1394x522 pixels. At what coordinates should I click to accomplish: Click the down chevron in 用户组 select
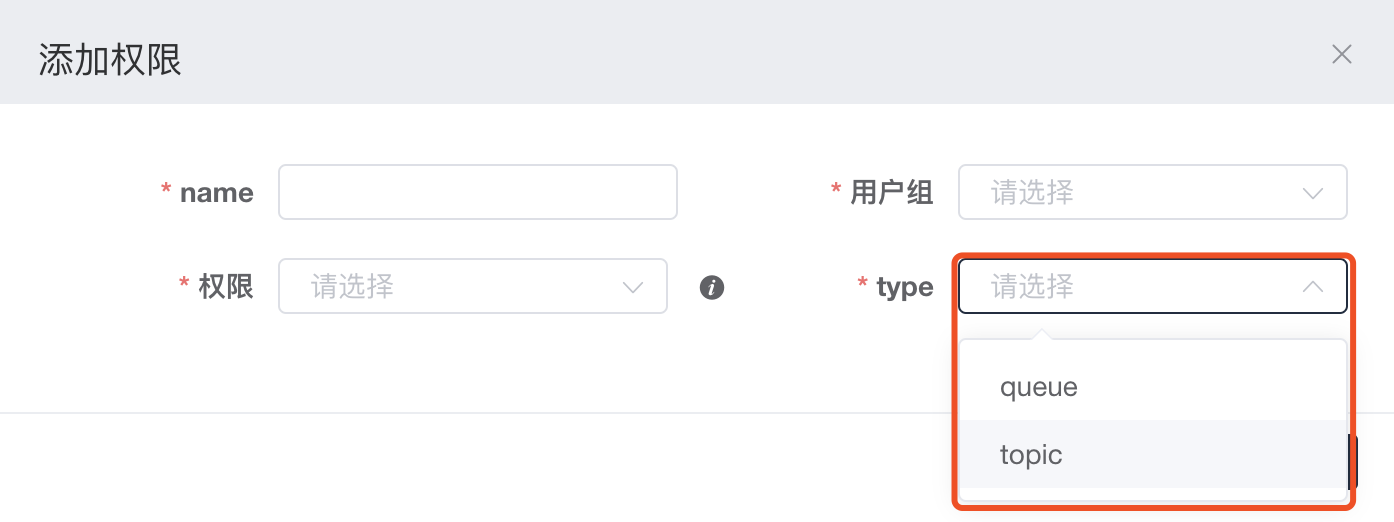pyautogui.click(x=1313, y=193)
